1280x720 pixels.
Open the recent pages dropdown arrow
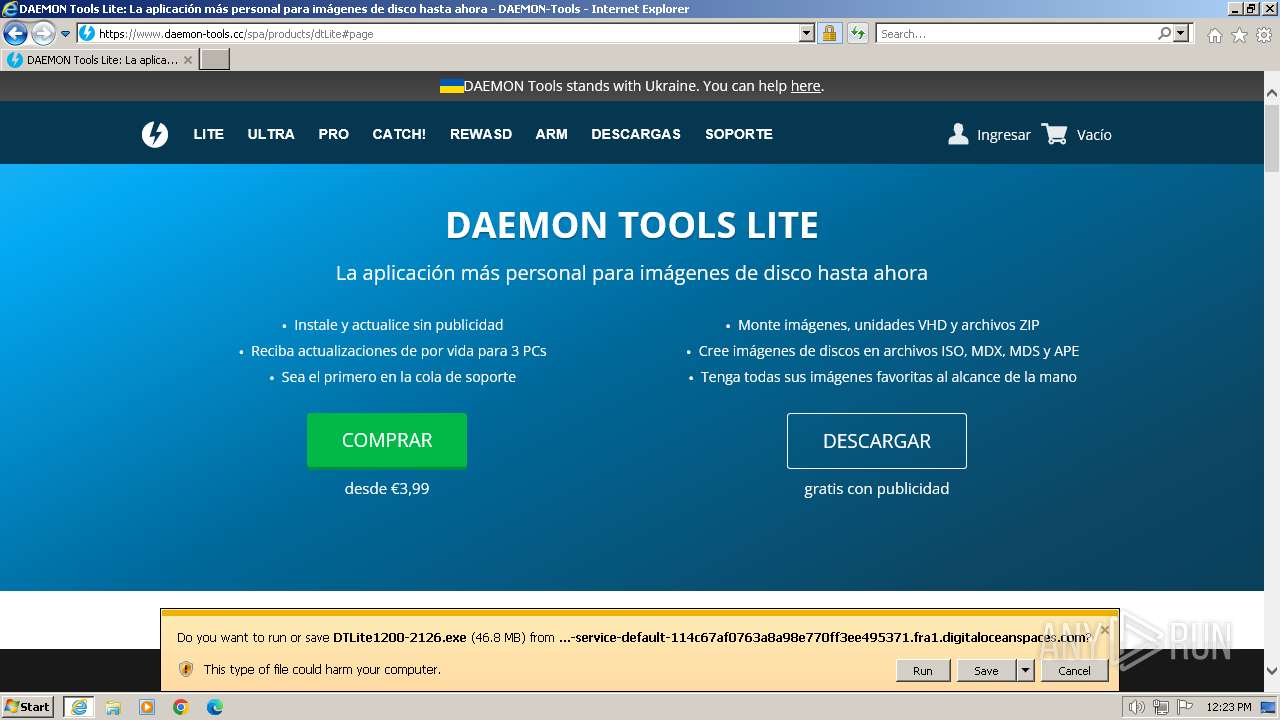click(66, 34)
